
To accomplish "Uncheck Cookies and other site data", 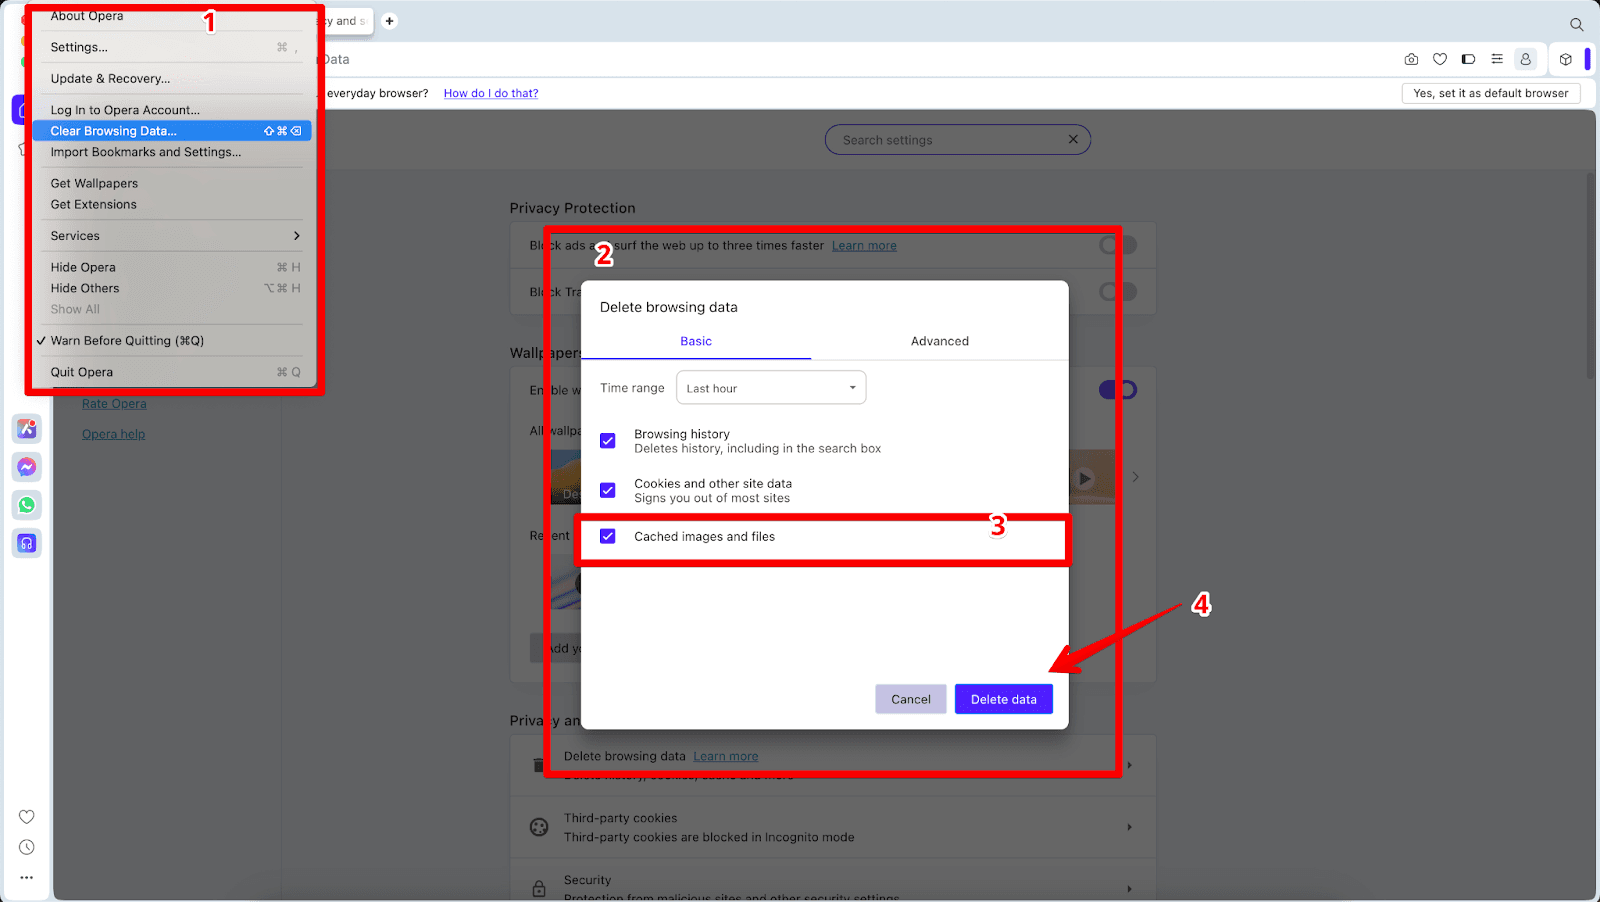I will (608, 490).
